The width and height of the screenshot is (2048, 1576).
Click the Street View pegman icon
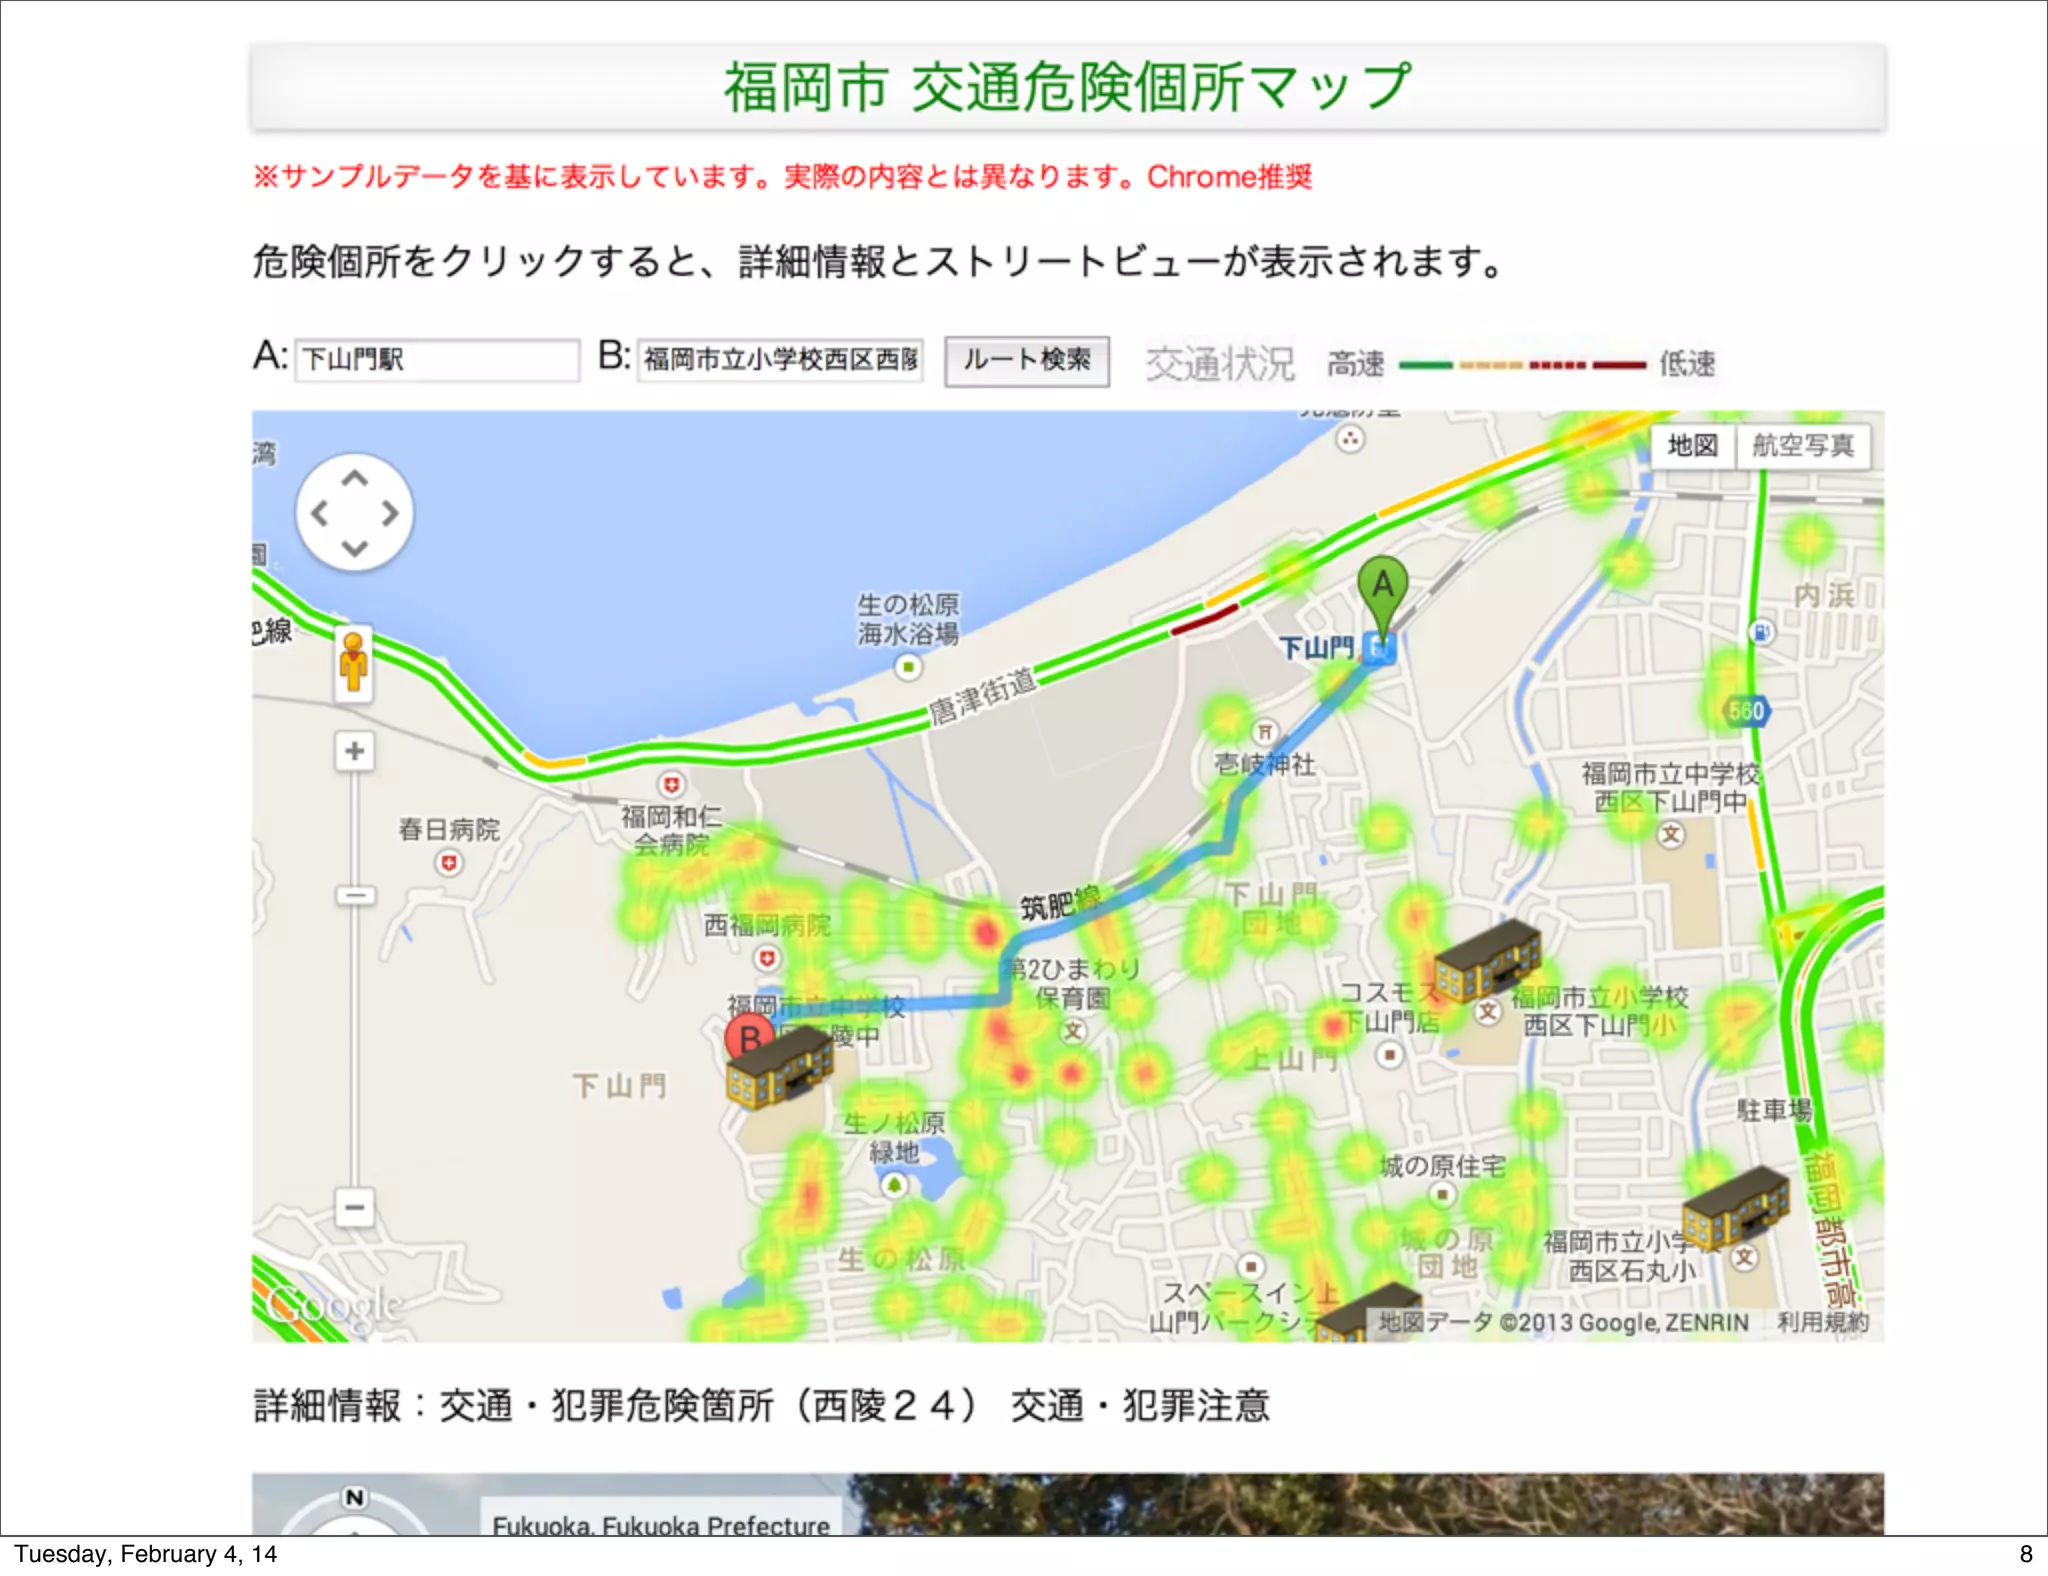click(353, 662)
